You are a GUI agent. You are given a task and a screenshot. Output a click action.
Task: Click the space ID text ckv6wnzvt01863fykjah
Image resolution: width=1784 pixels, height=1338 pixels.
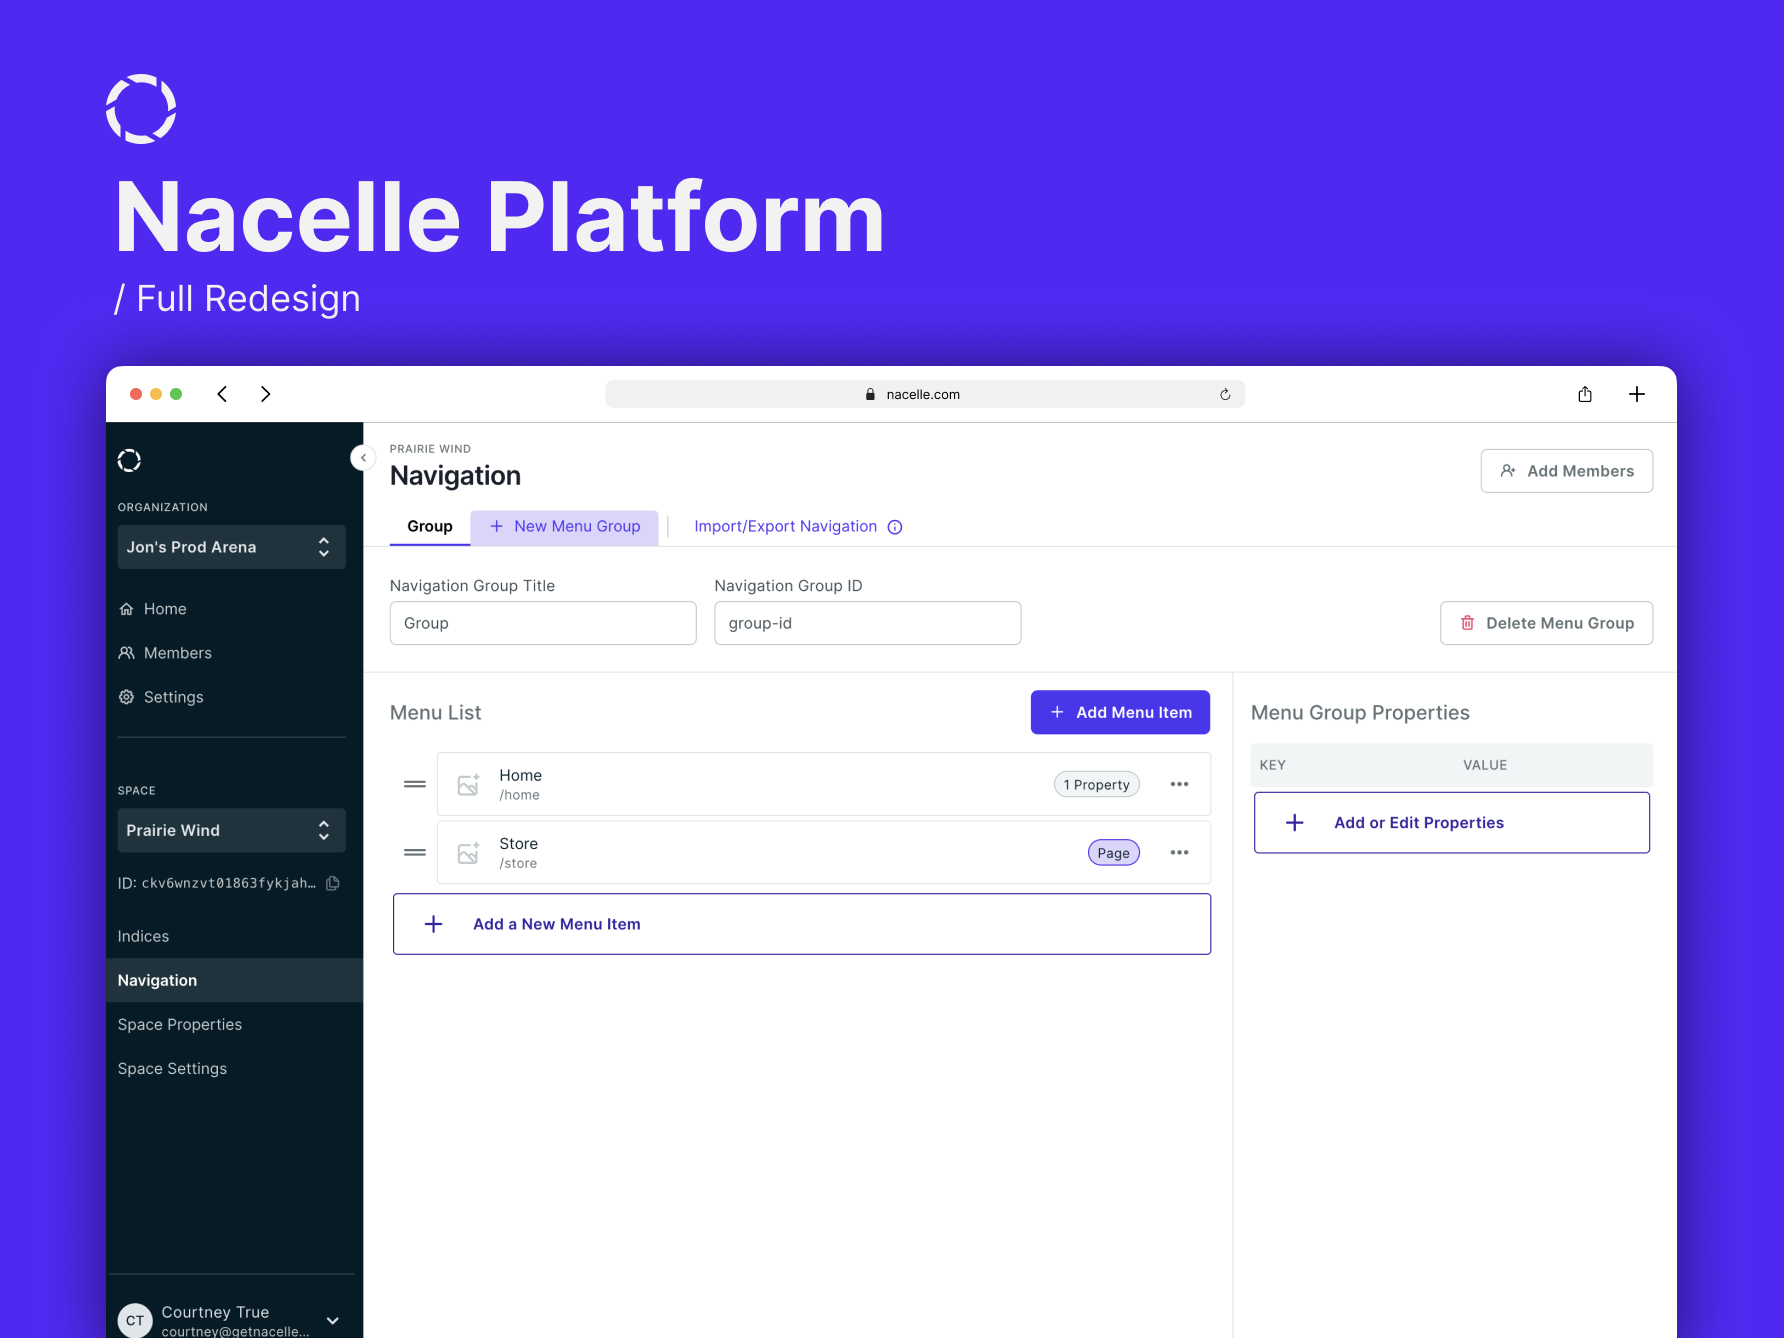(228, 883)
